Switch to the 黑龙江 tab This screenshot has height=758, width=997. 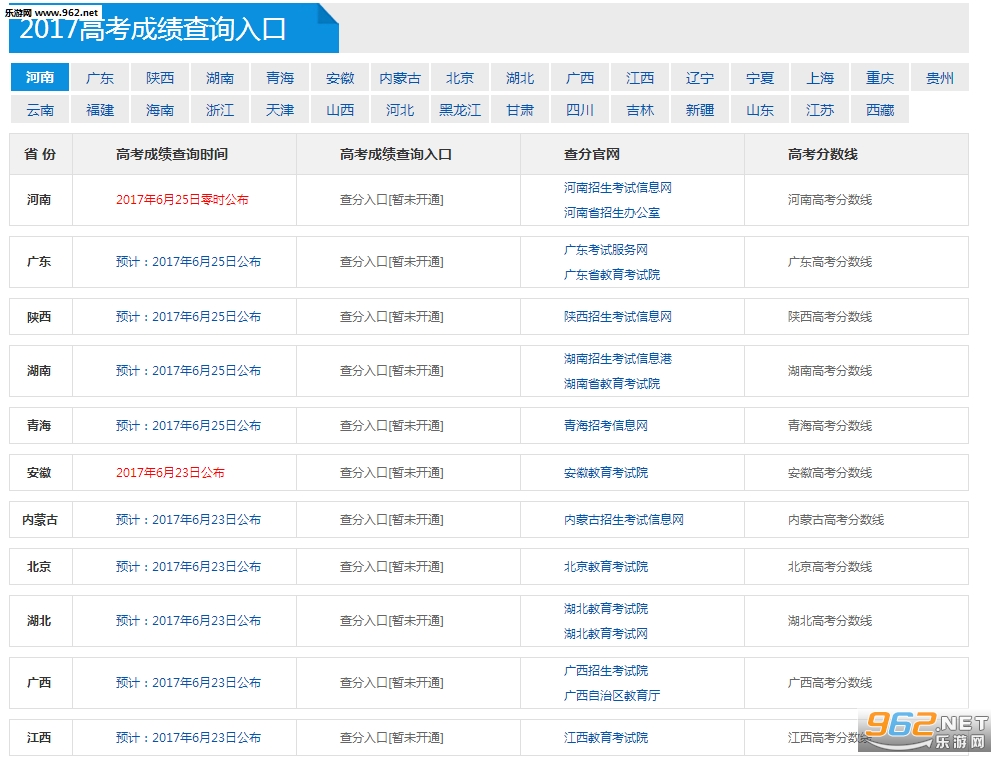tap(460, 110)
